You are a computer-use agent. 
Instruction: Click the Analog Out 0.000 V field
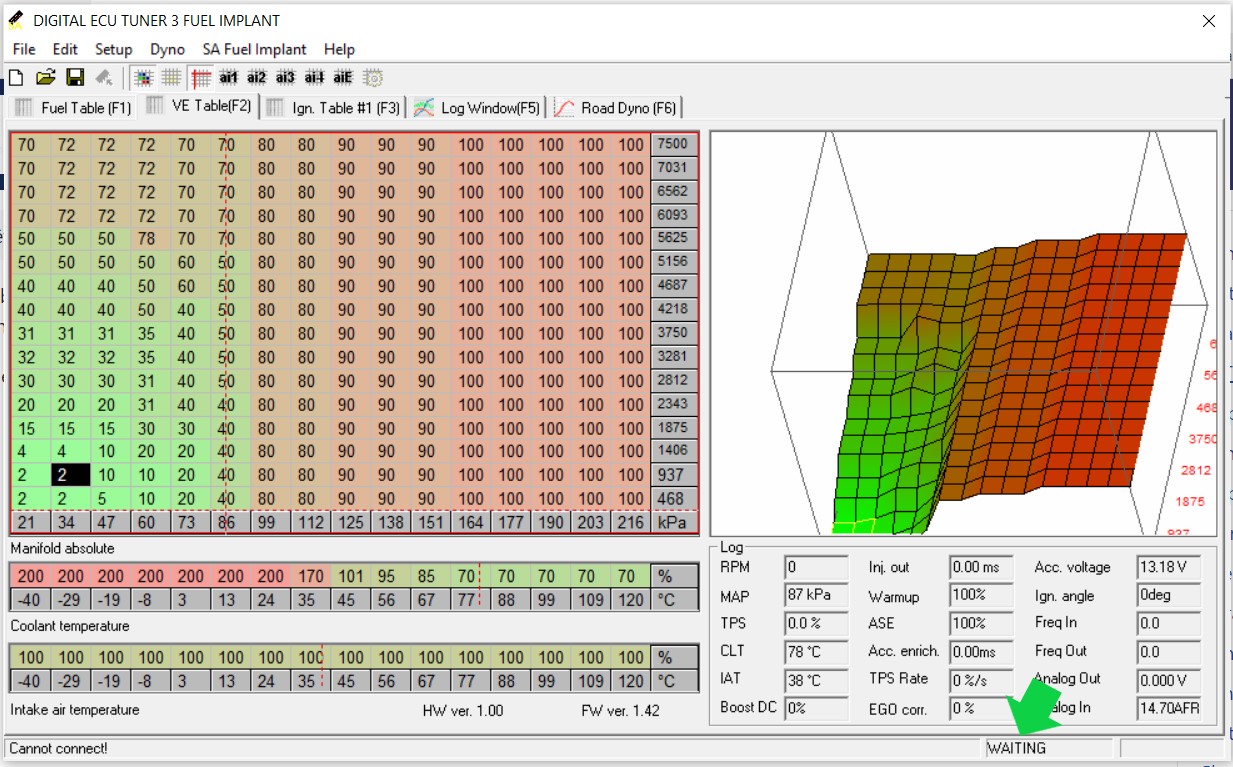pyautogui.click(x=1168, y=679)
